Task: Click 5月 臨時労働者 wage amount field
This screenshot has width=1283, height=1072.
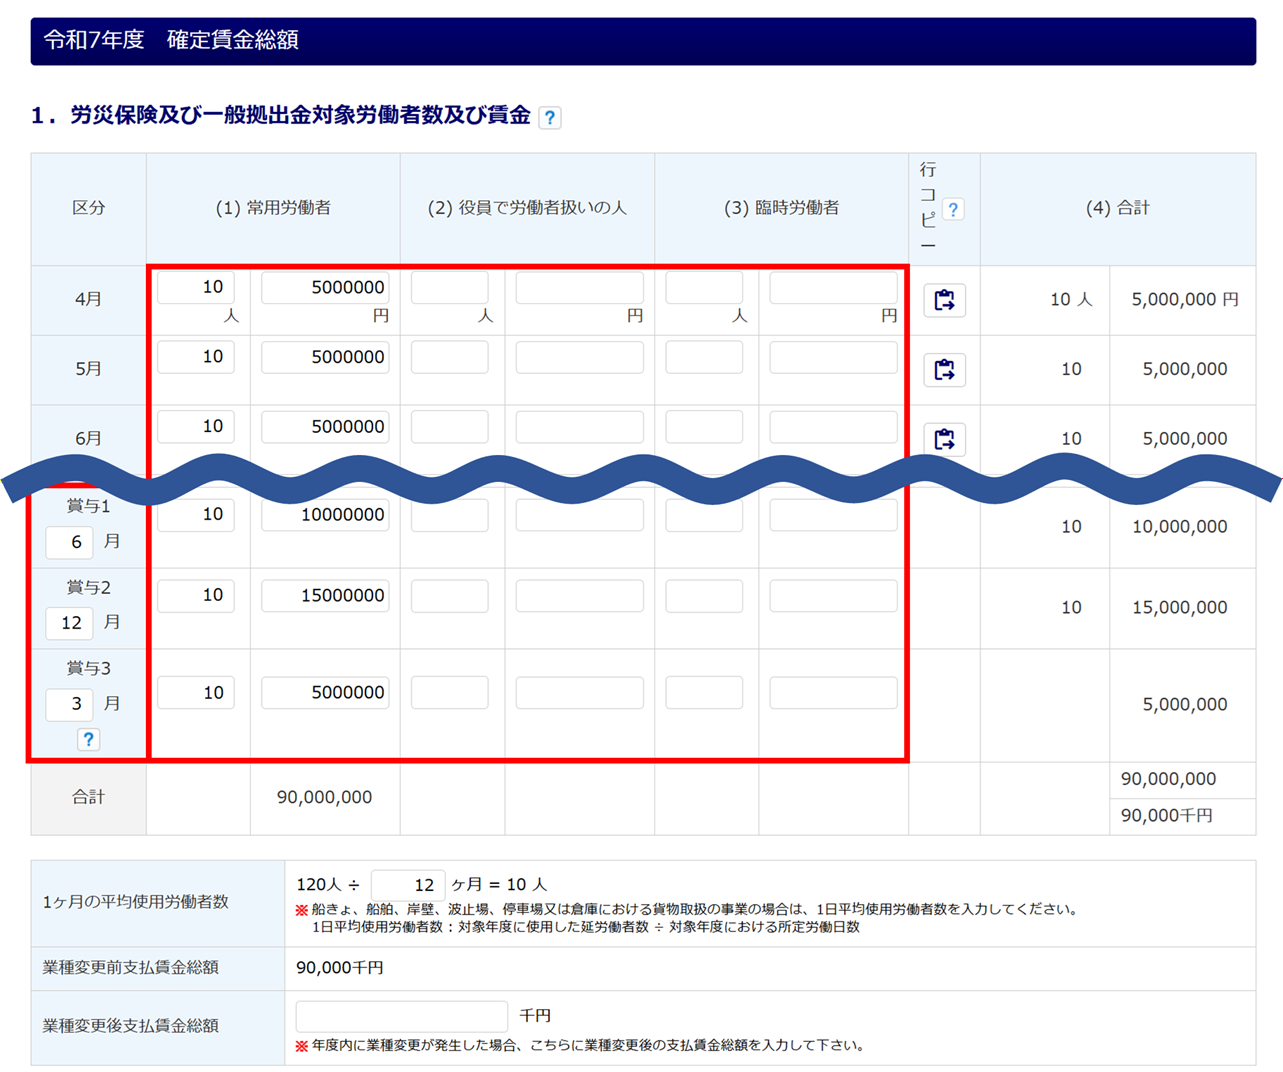Action: 833,357
